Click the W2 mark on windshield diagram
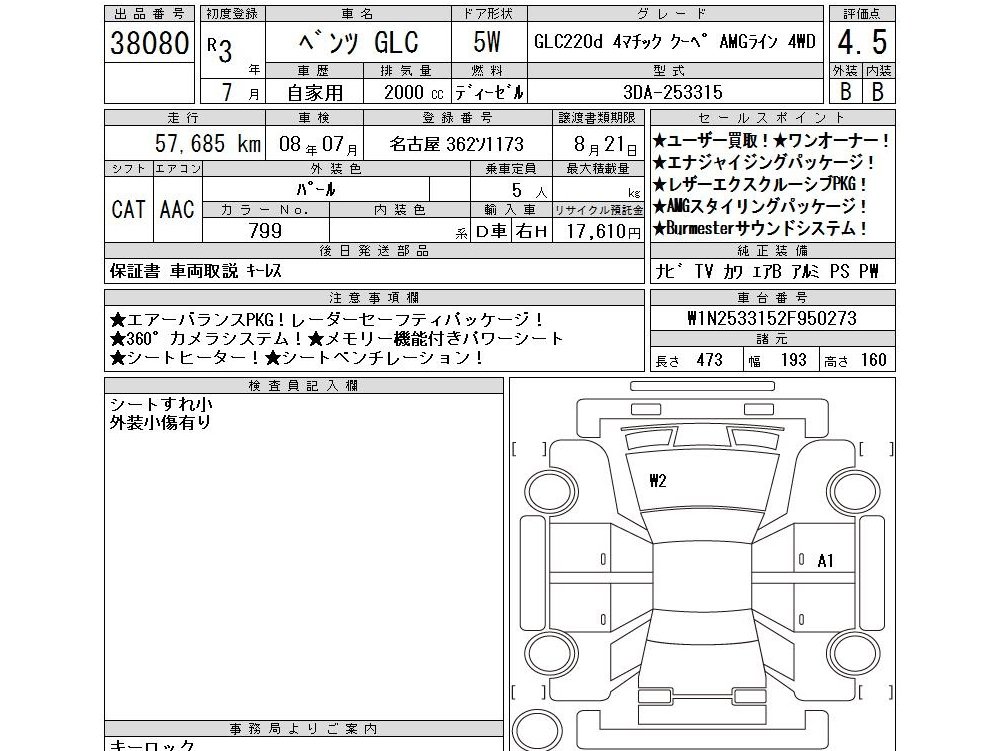This screenshot has height=751, width=1001. 658,480
